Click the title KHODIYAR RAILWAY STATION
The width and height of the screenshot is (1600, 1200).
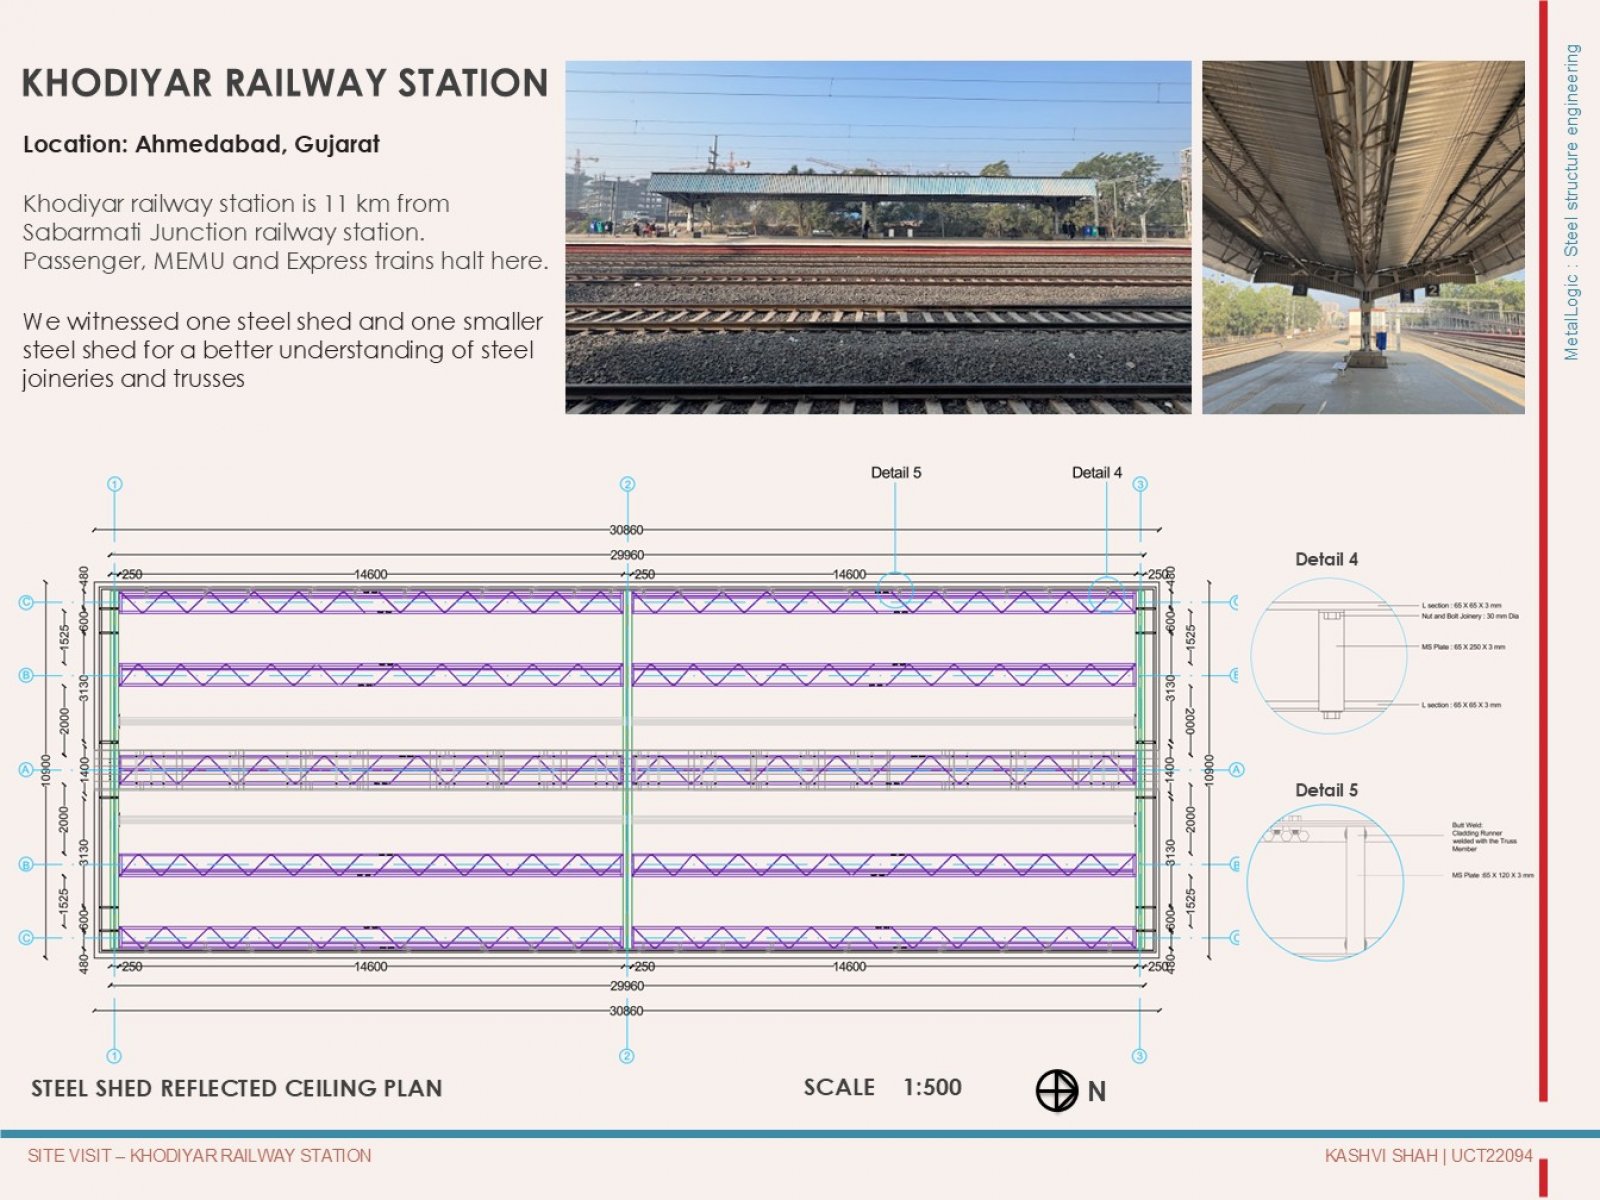point(285,83)
